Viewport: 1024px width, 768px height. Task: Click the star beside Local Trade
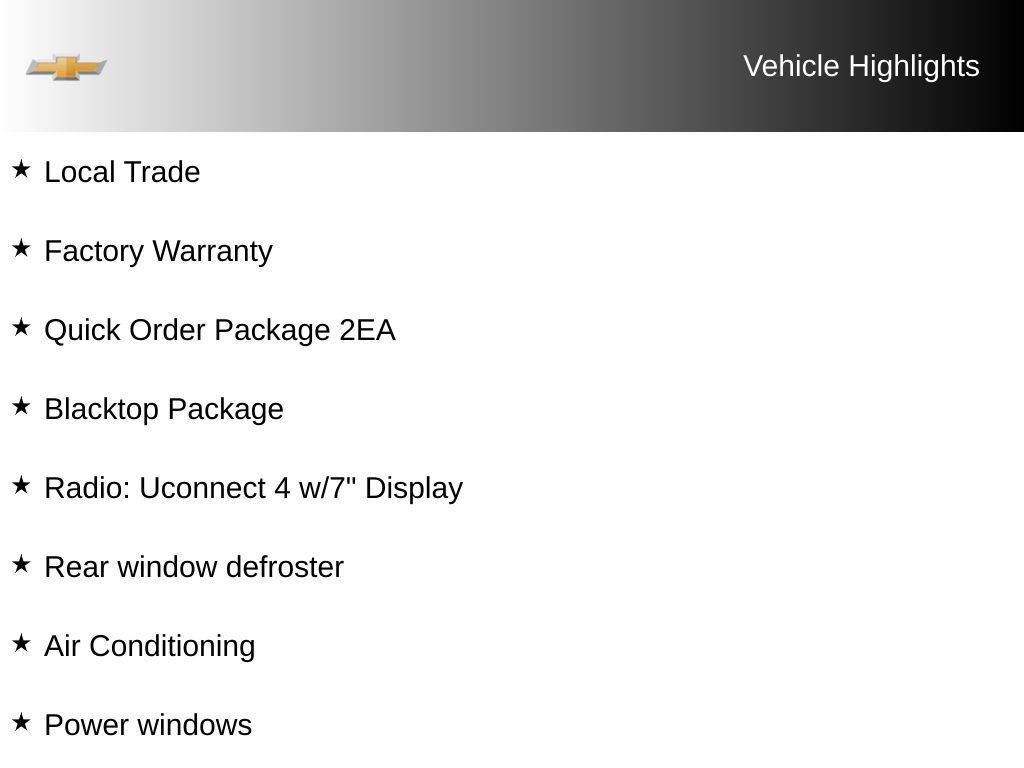pyautogui.click(x=21, y=168)
